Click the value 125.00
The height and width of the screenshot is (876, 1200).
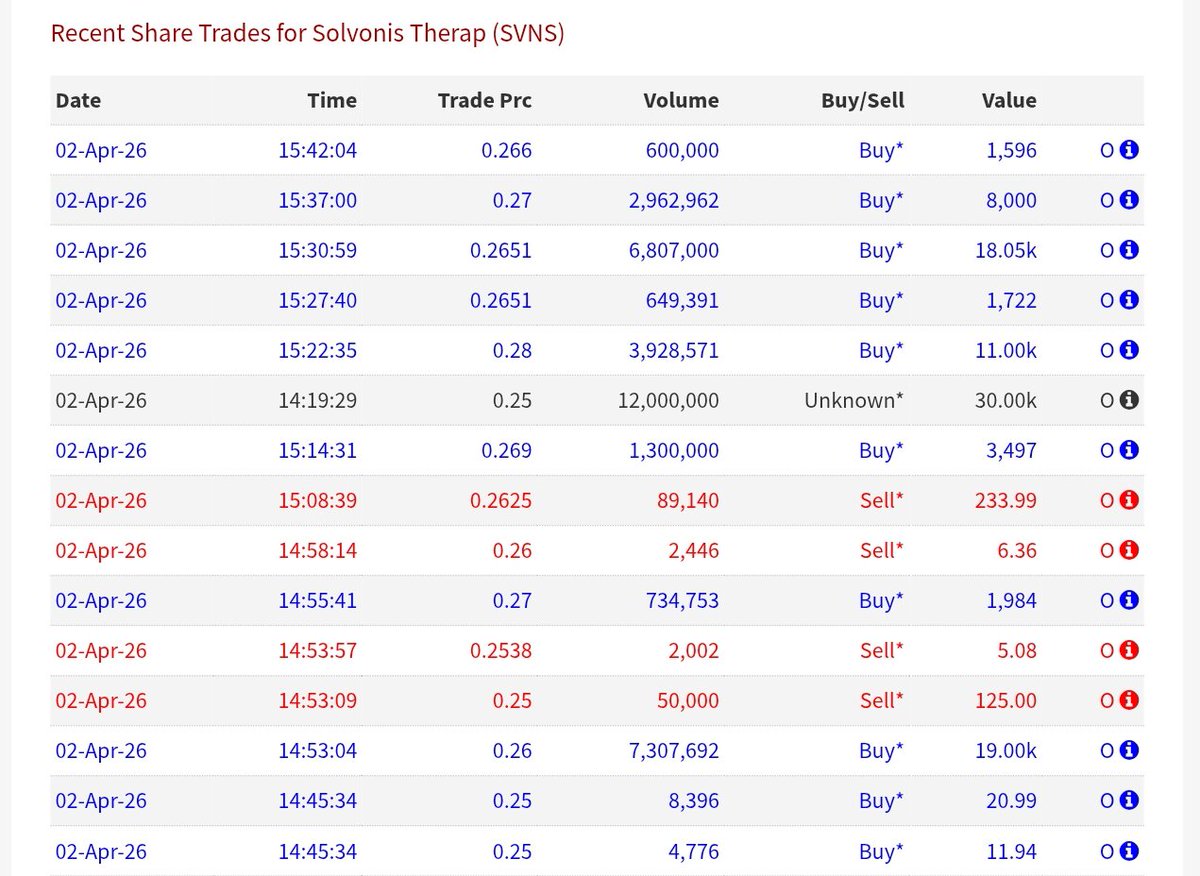1006,700
